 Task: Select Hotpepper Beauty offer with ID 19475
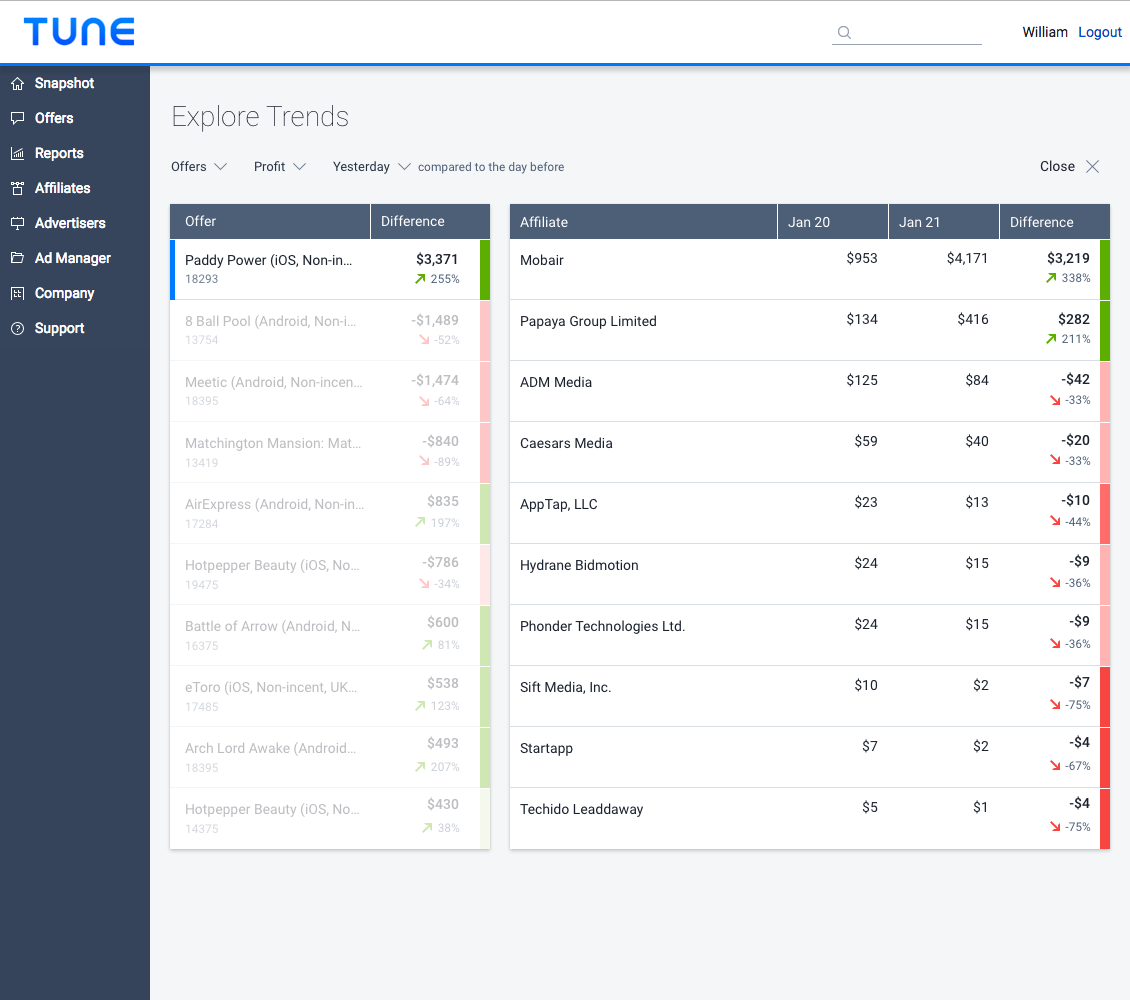(330, 574)
